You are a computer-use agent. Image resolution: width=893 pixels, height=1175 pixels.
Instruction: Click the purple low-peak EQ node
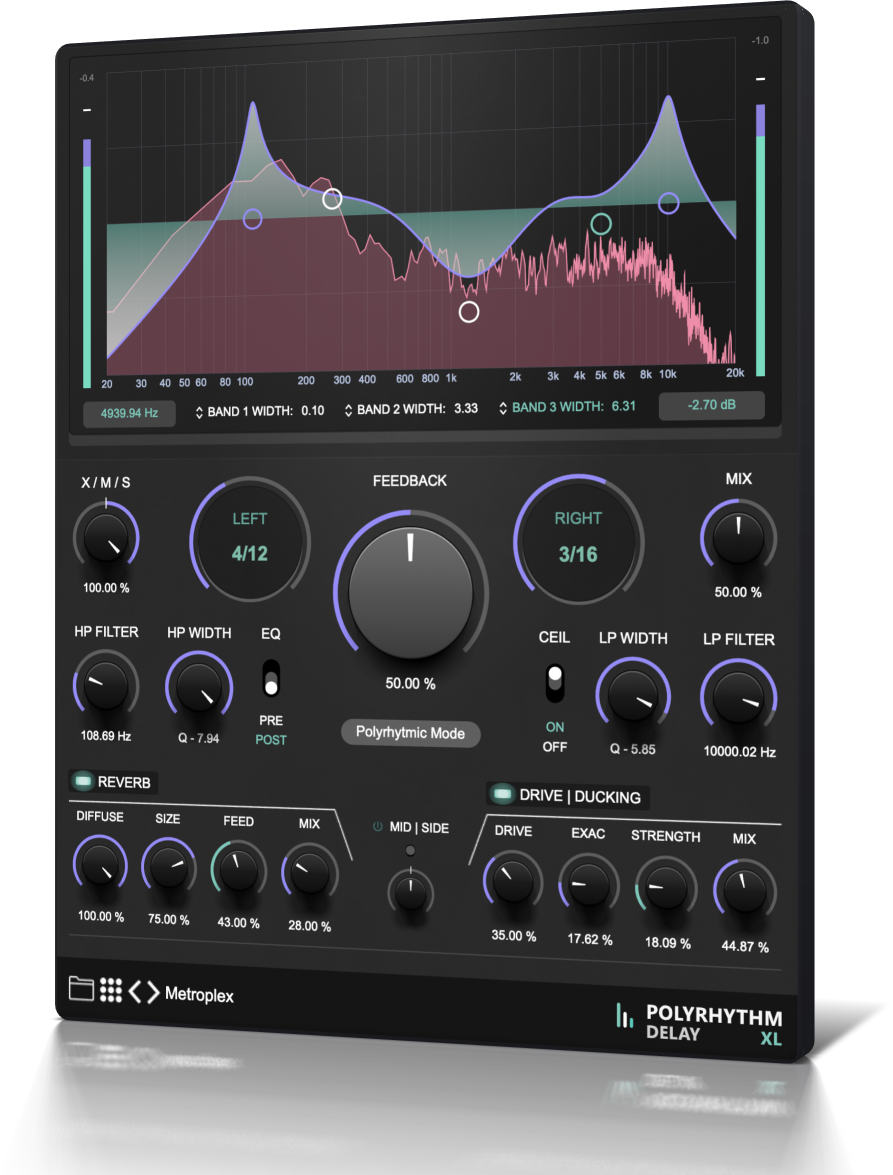pyautogui.click(x=252, y=219)
